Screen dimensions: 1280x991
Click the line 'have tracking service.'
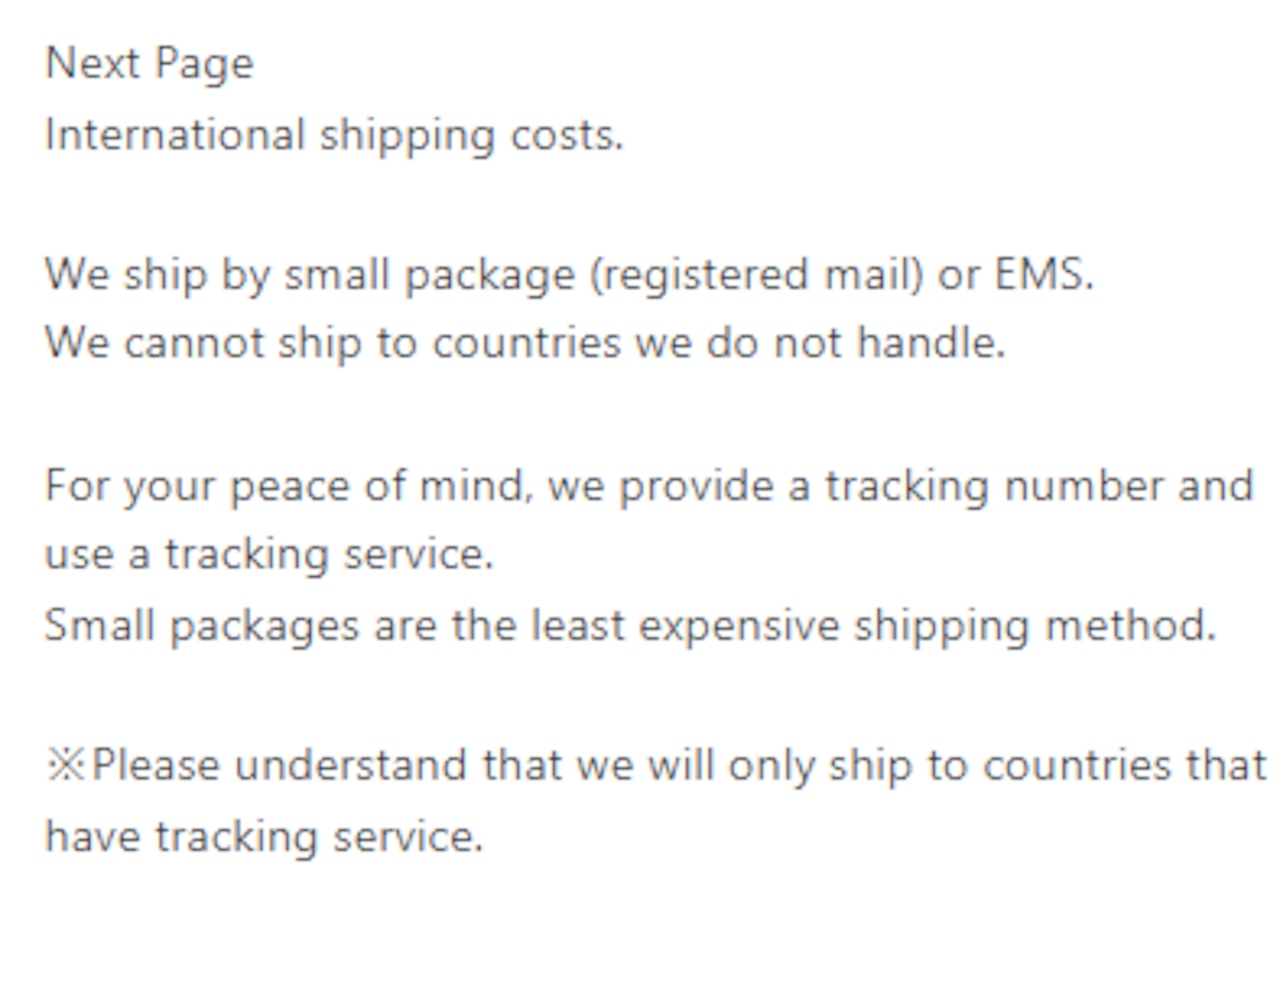click(x=264, y=836)
